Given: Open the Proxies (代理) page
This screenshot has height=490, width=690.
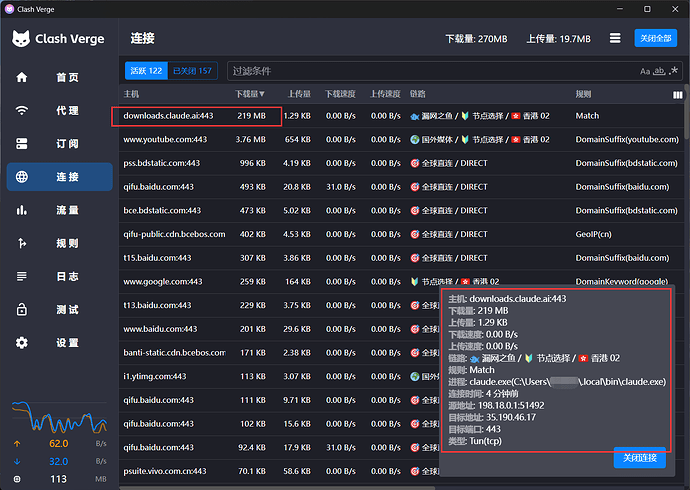Looking at the screenshot, I should (60, 110).
